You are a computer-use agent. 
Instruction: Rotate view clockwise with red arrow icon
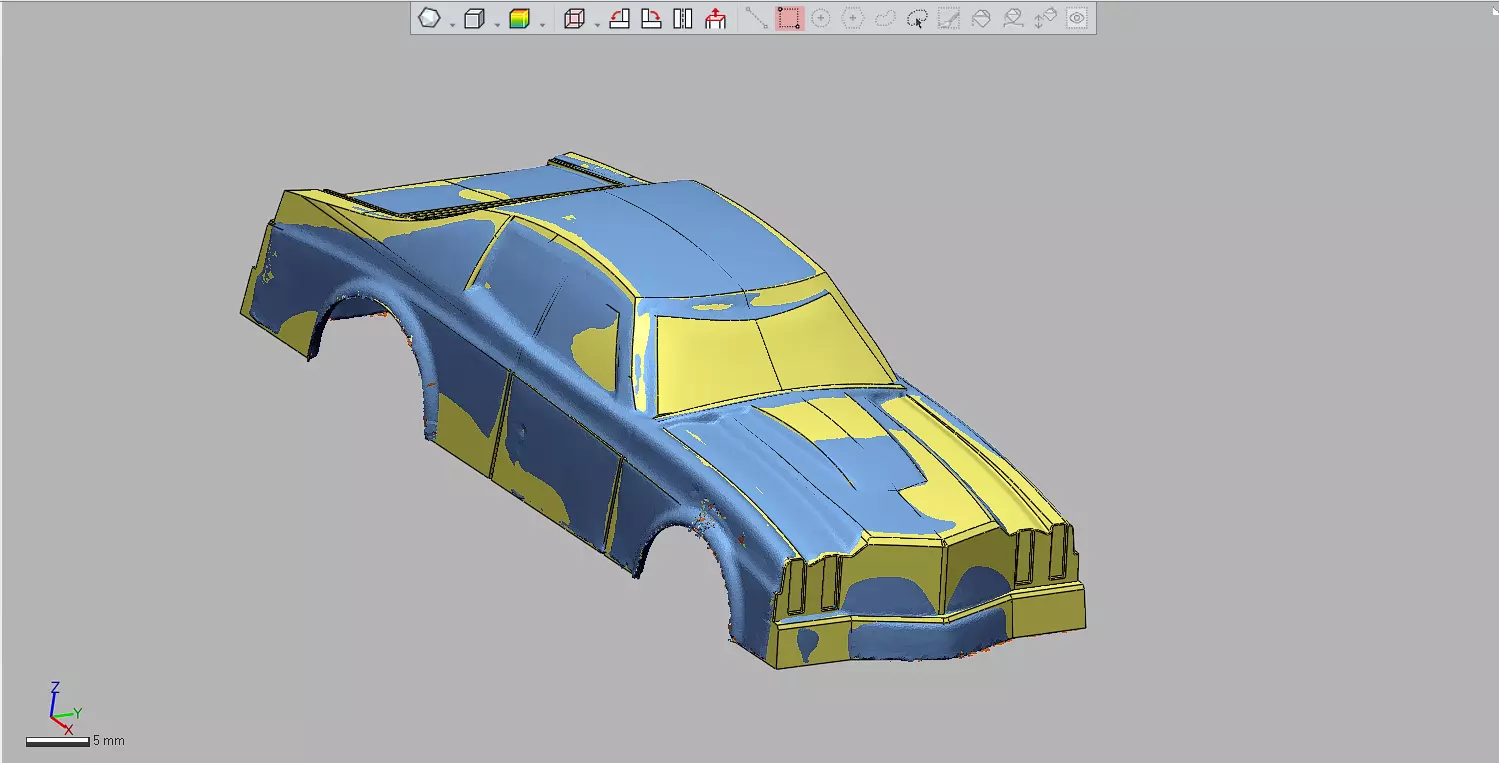click(x=651, y=18)
